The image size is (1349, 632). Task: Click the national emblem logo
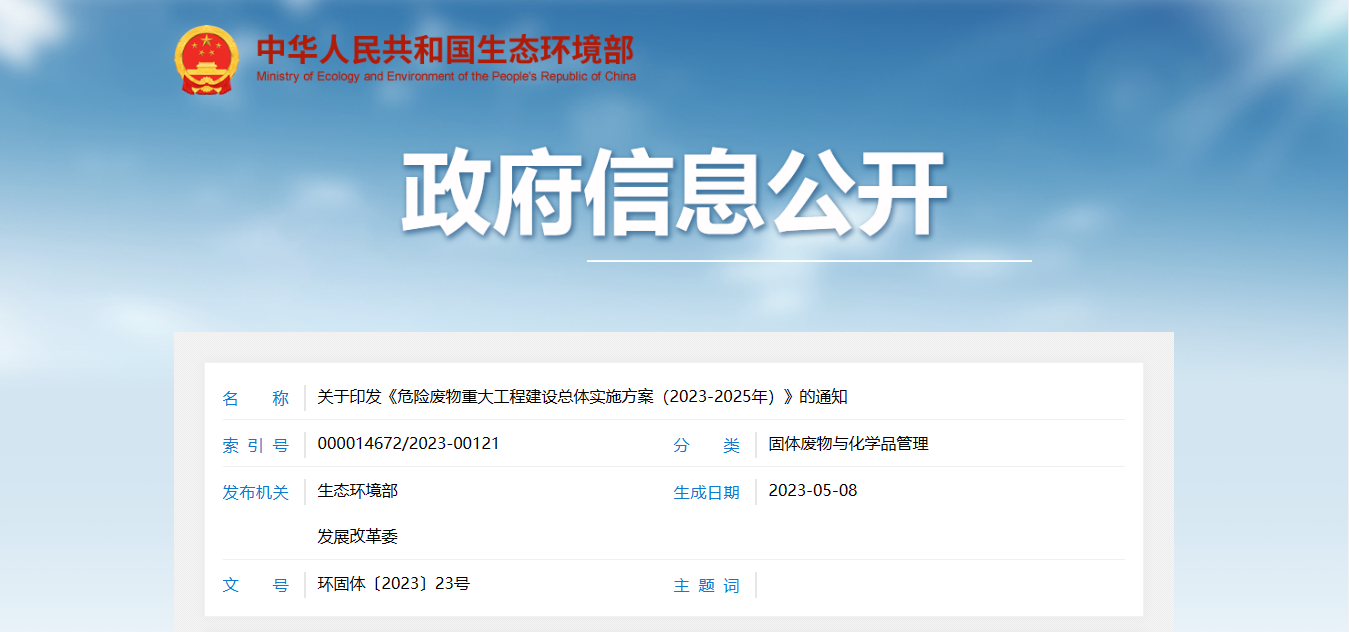206,60
